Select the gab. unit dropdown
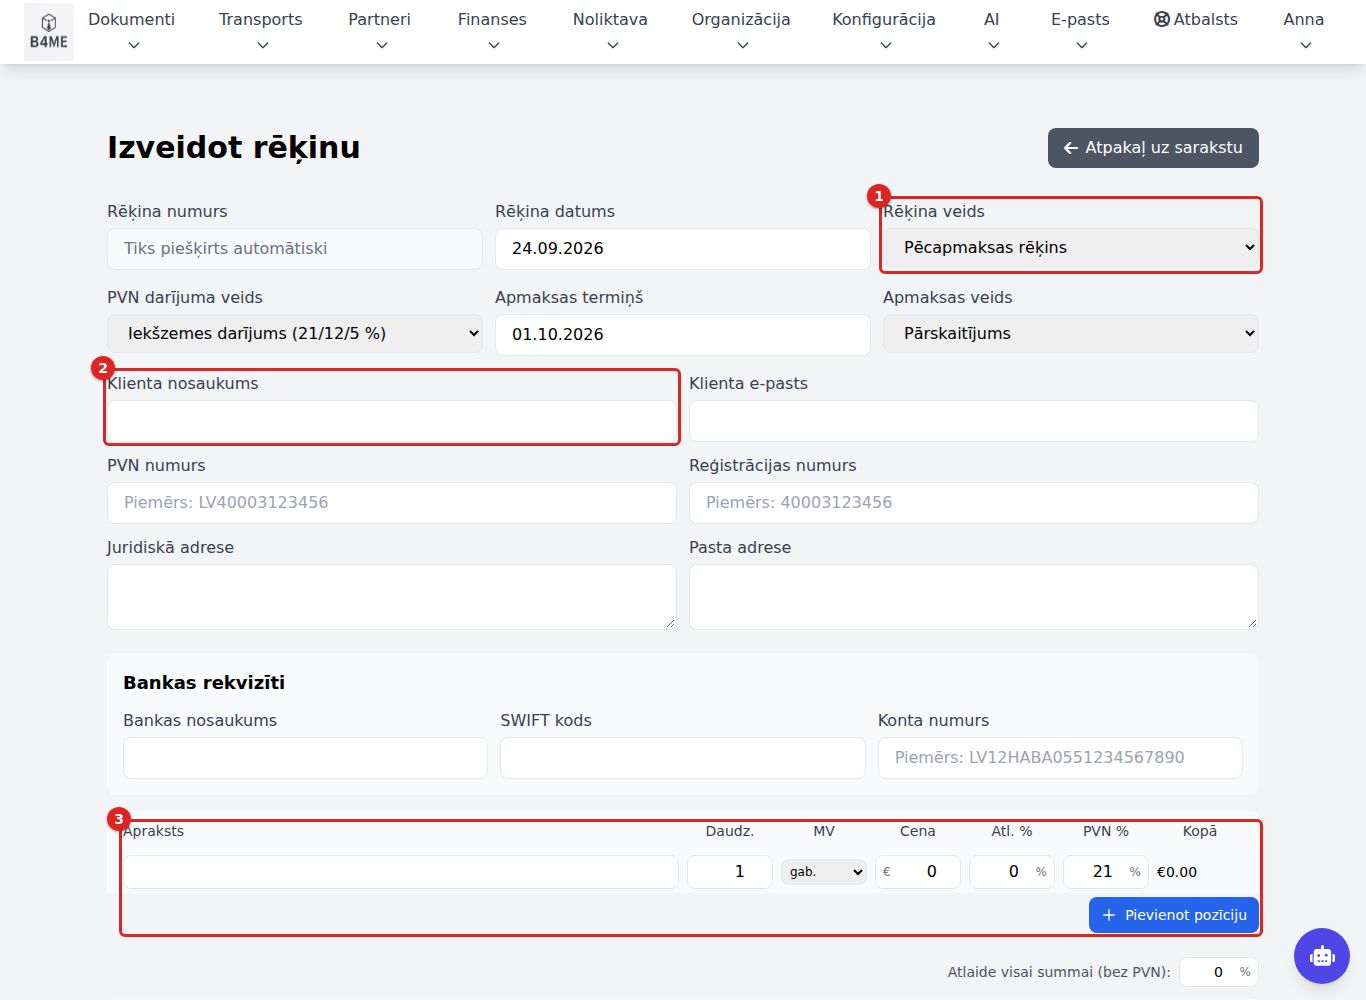The width and height of the screenshot is (1366, 1000). [x=824, y=872]
